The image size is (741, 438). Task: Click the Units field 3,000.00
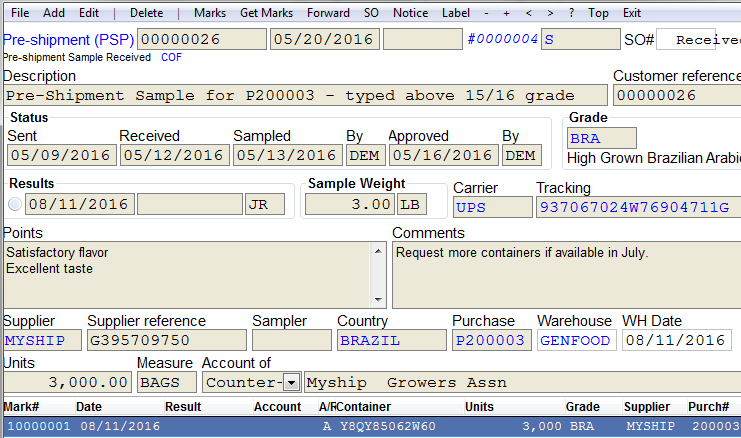coord(68,382)
